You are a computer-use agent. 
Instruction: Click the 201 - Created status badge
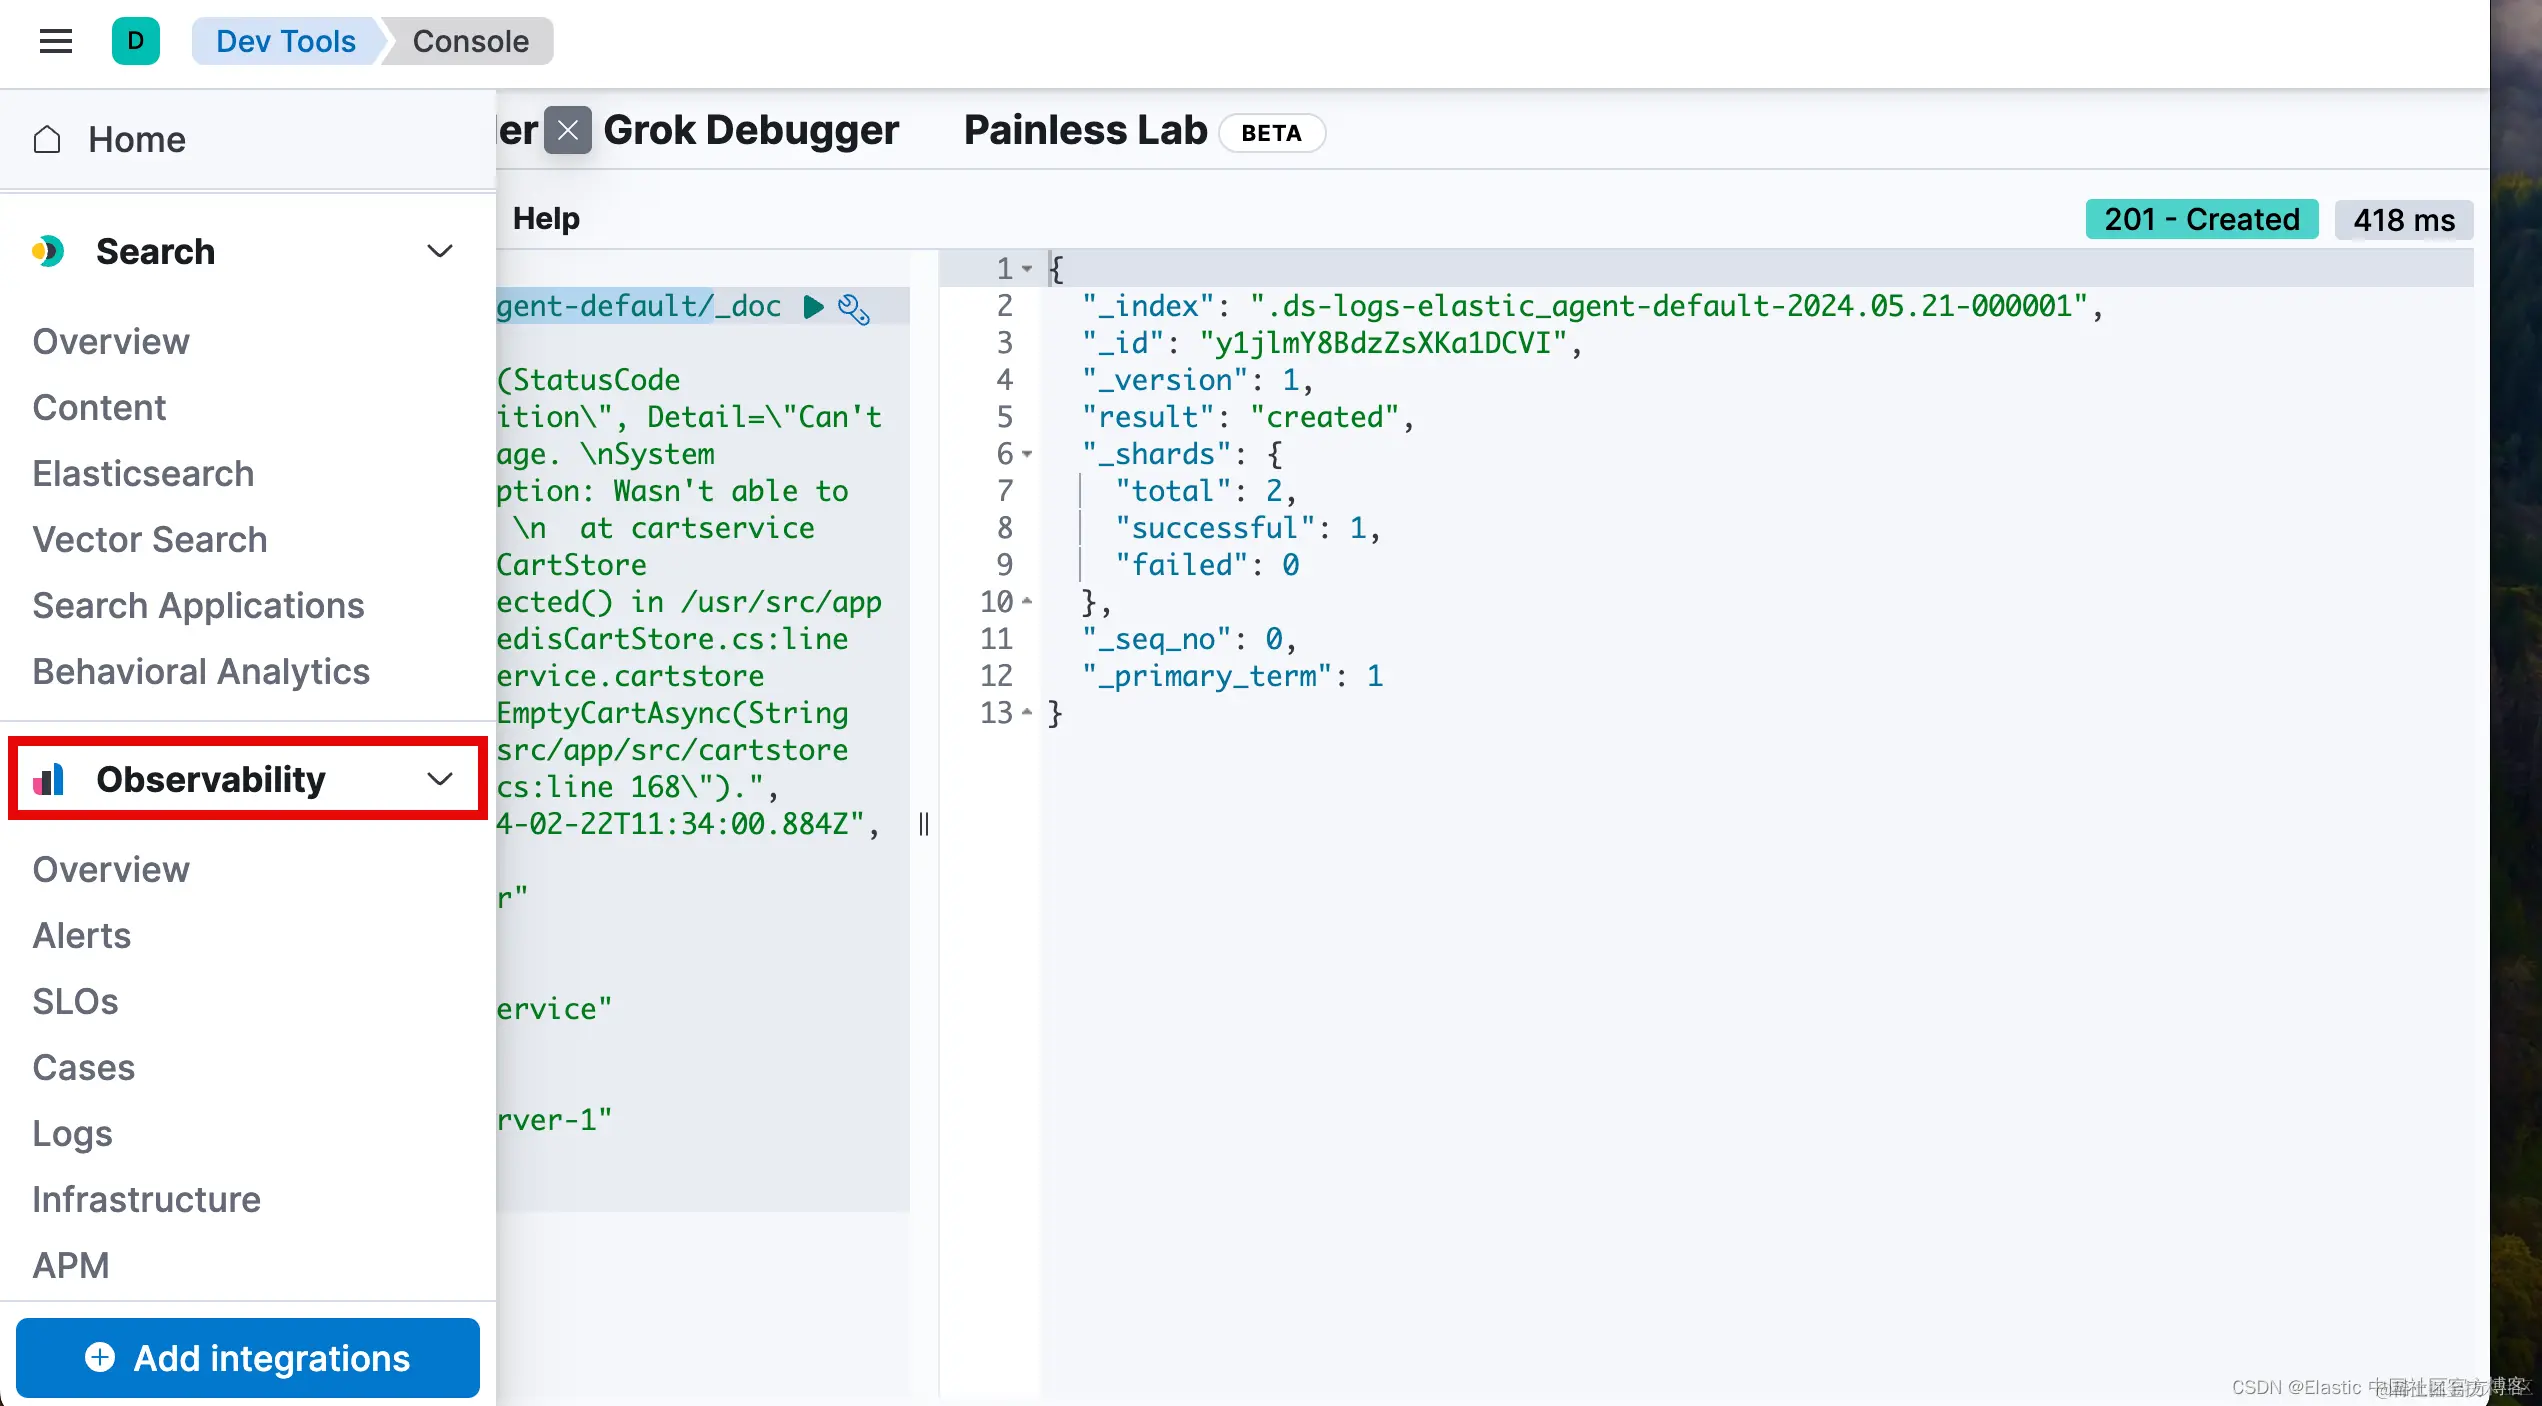[x=2202, y=219]
